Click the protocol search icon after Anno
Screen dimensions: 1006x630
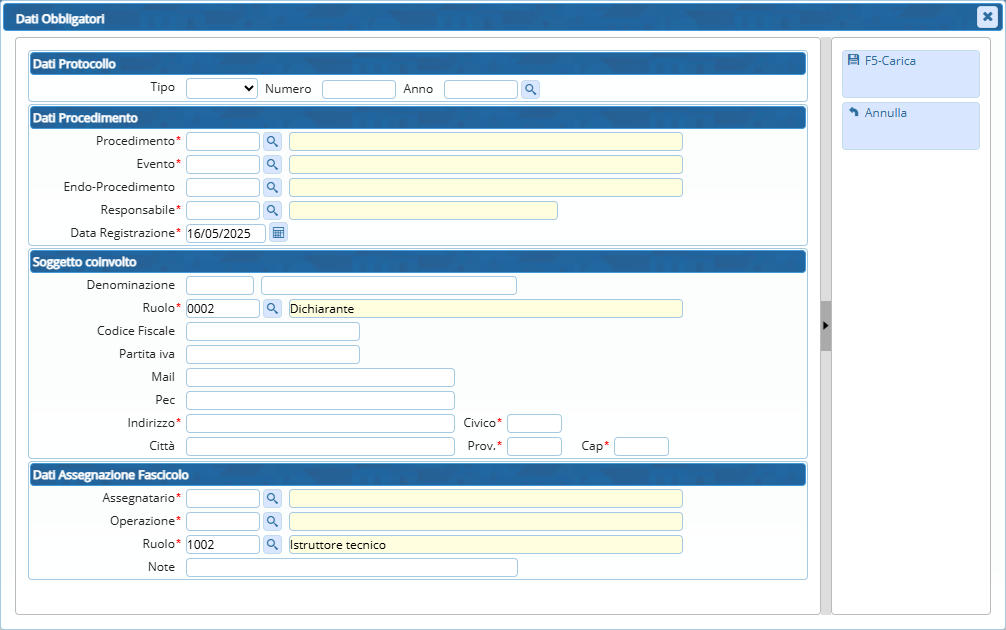click(530, 89)
